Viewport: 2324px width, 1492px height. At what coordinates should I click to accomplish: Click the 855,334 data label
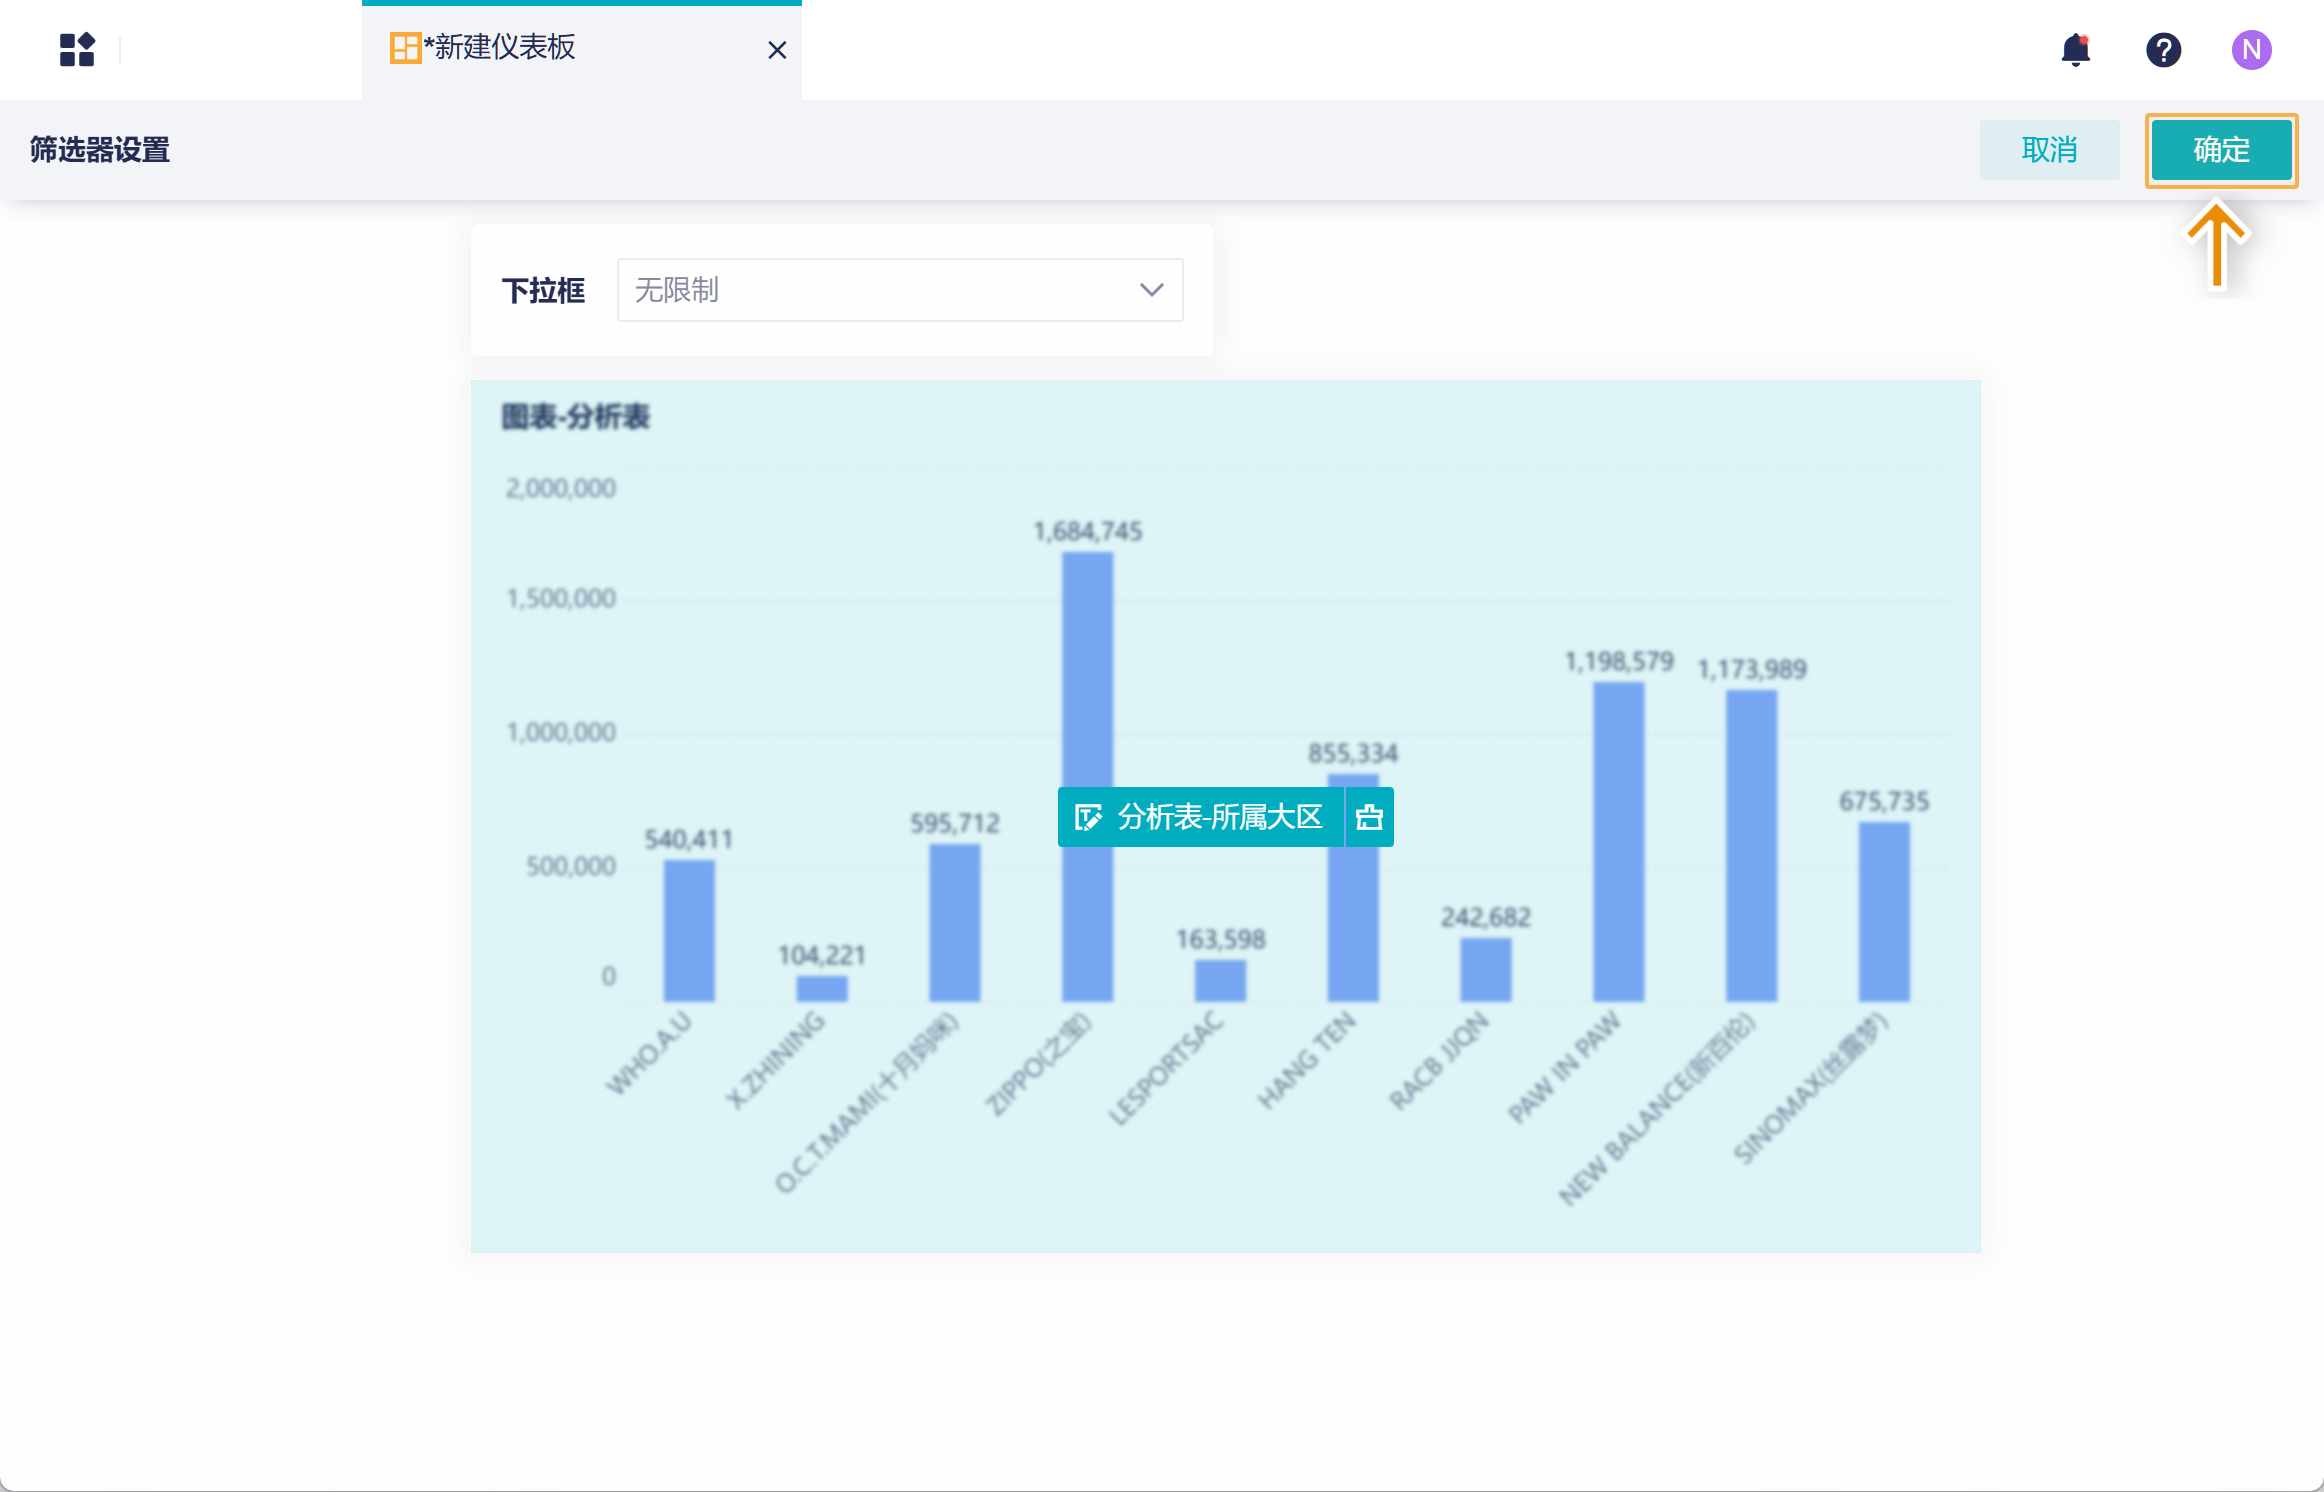pos(1353,753)
